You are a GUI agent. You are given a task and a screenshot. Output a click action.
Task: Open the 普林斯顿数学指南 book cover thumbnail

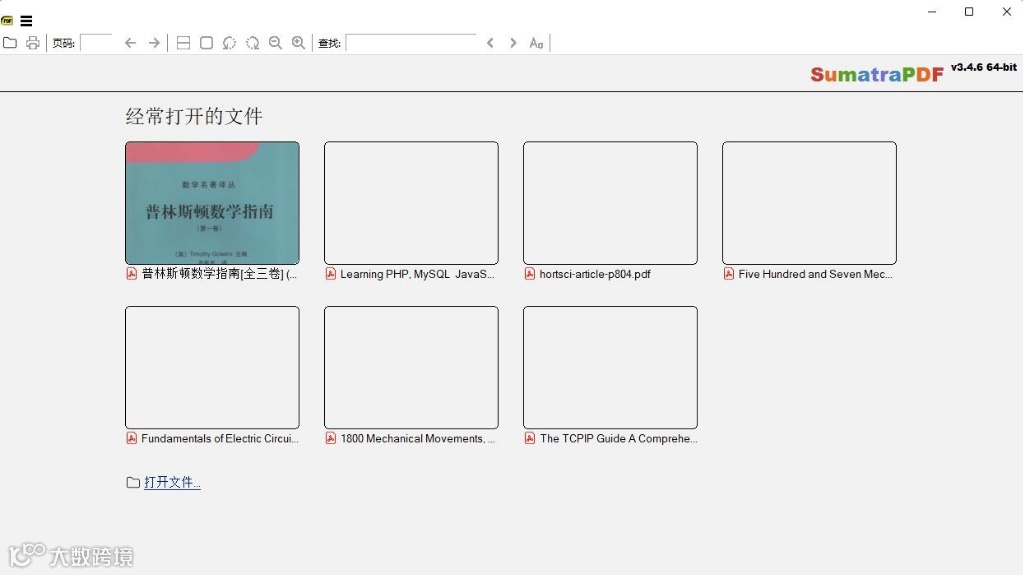coord(212,203)
